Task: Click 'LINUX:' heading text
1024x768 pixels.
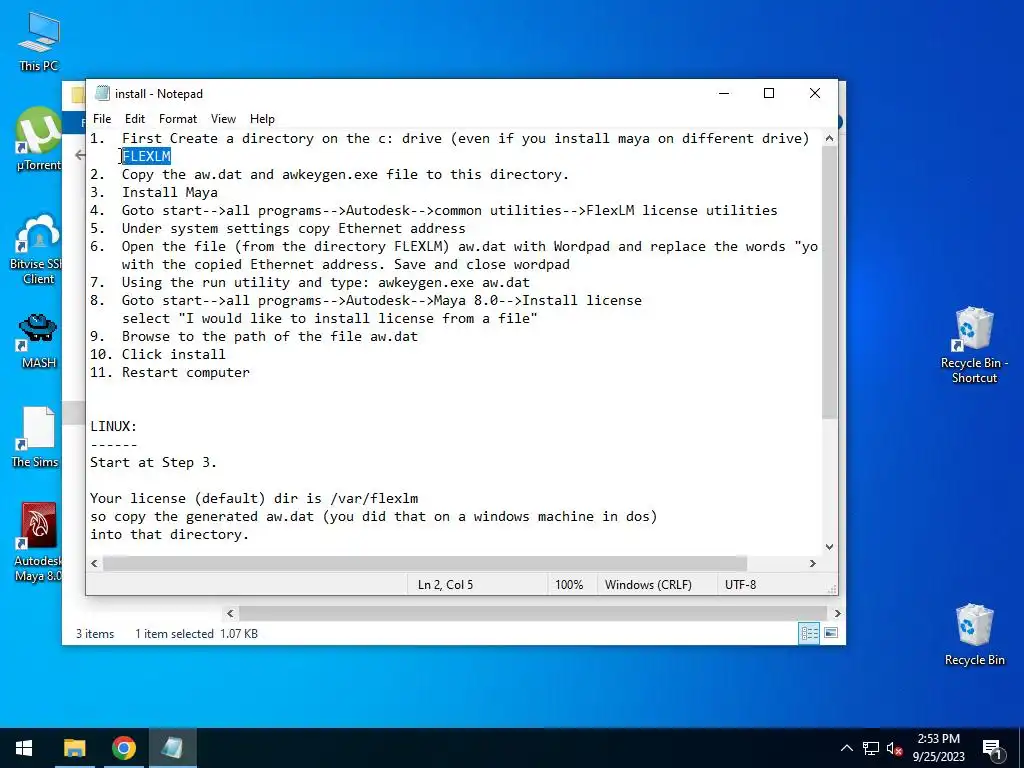Action: pyautogui.click(x=114, y=426)
